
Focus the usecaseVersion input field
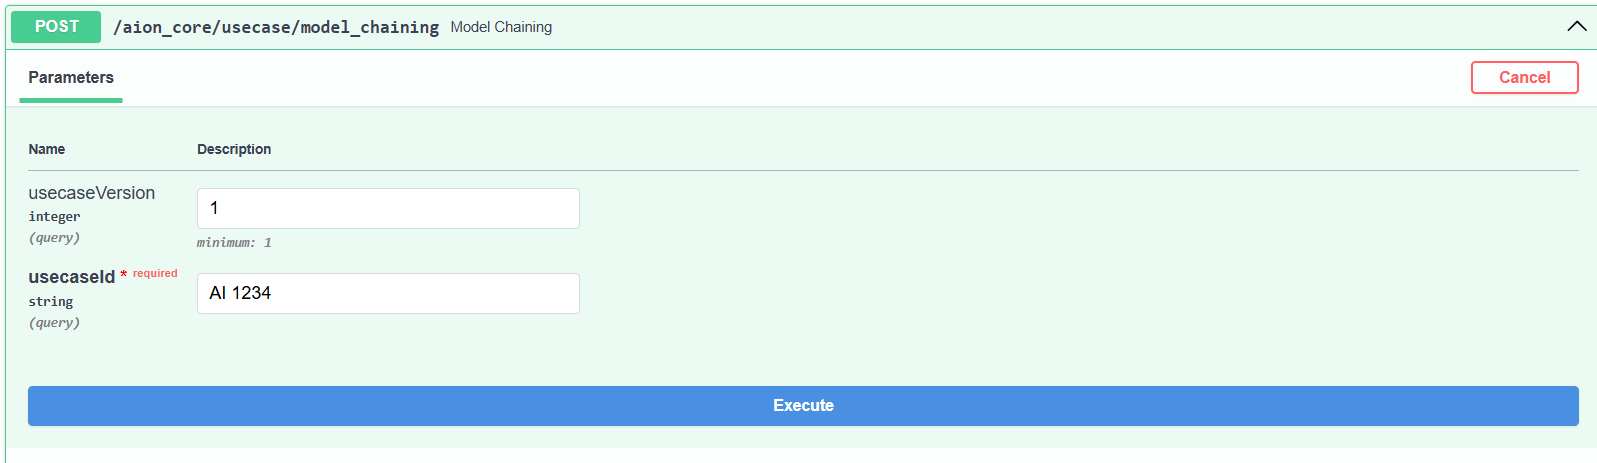coord(388,209)
